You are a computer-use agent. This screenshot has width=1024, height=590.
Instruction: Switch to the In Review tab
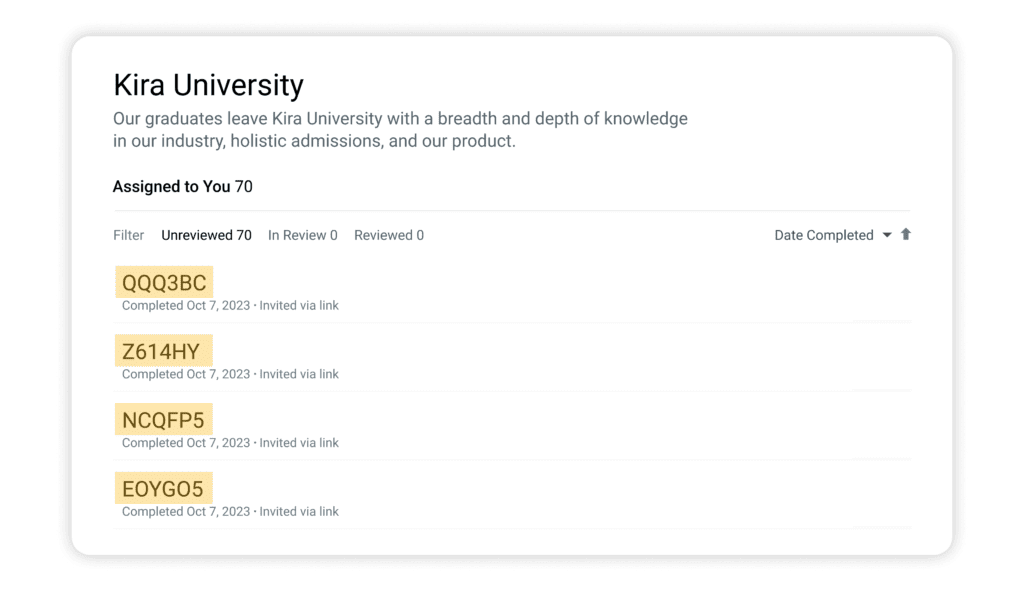pyautogui.click(x=302, y=234)
